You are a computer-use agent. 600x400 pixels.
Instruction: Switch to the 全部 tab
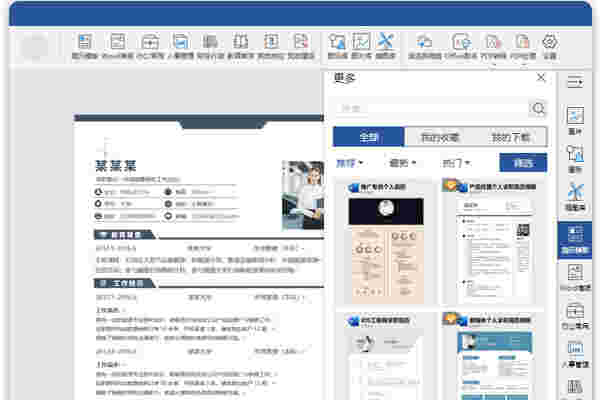pyautogui.click(x=368, y=137)
